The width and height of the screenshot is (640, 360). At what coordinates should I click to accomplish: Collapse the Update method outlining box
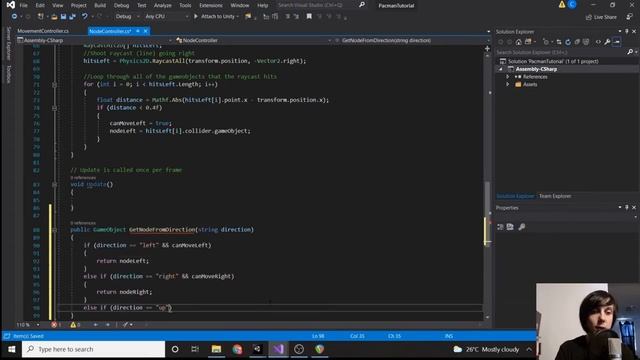click(54, 184)
